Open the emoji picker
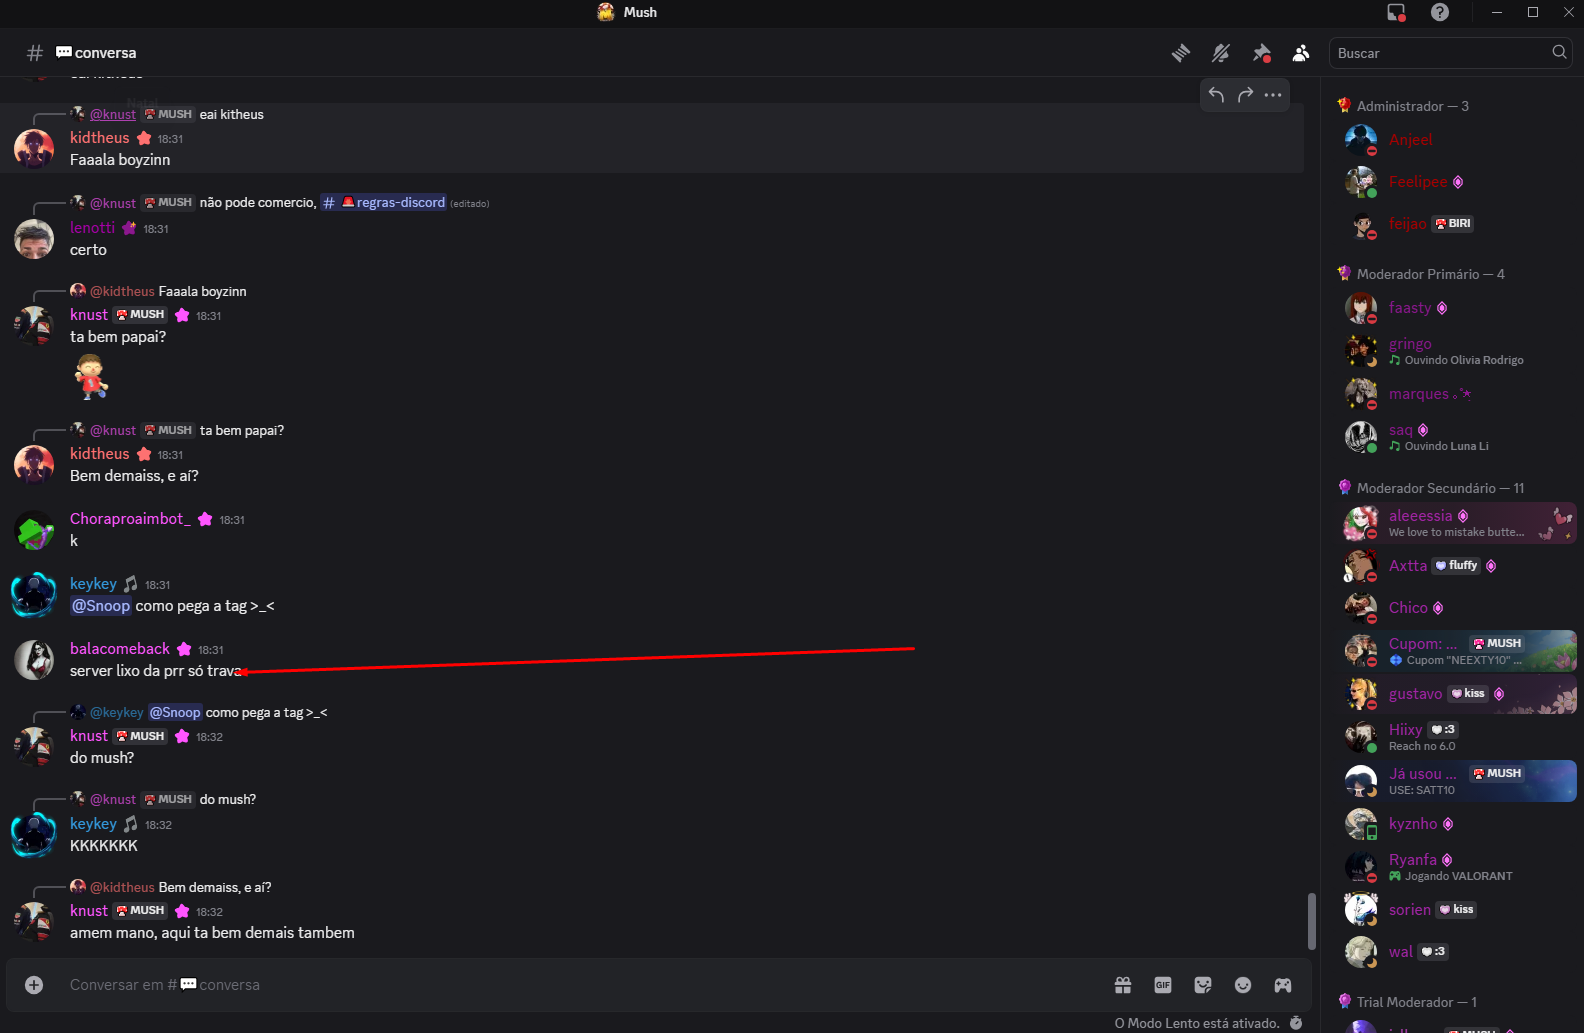This screenshot has width=1584, height=1033. [1243, 985]
